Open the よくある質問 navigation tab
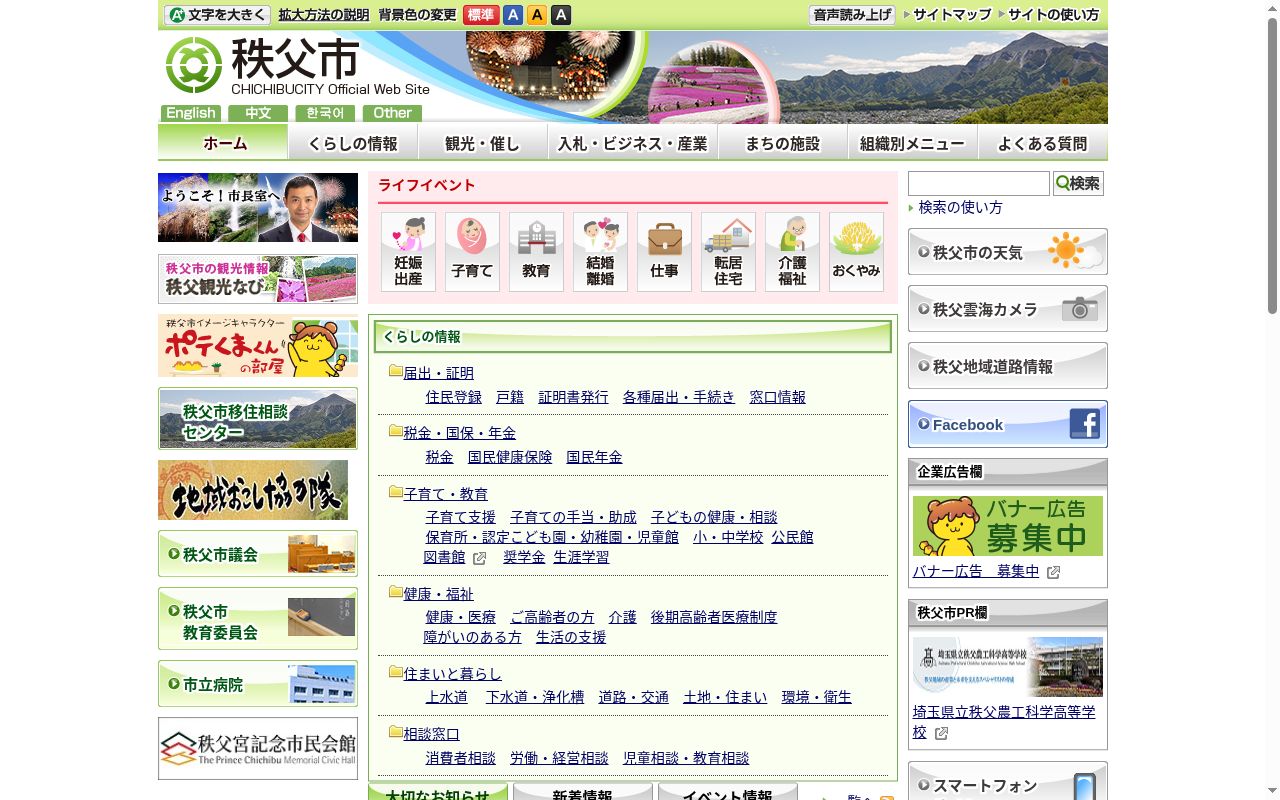This screenshot has width=1280, height=800. pyautogui.click(x=1043, y=142)
